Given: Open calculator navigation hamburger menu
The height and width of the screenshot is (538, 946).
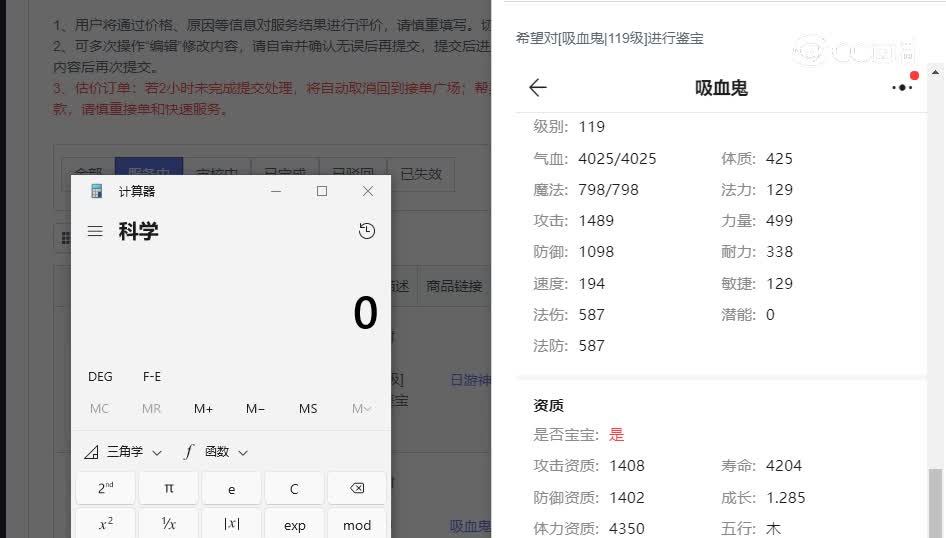Looking at the screenshot, I should click(95, 231).
